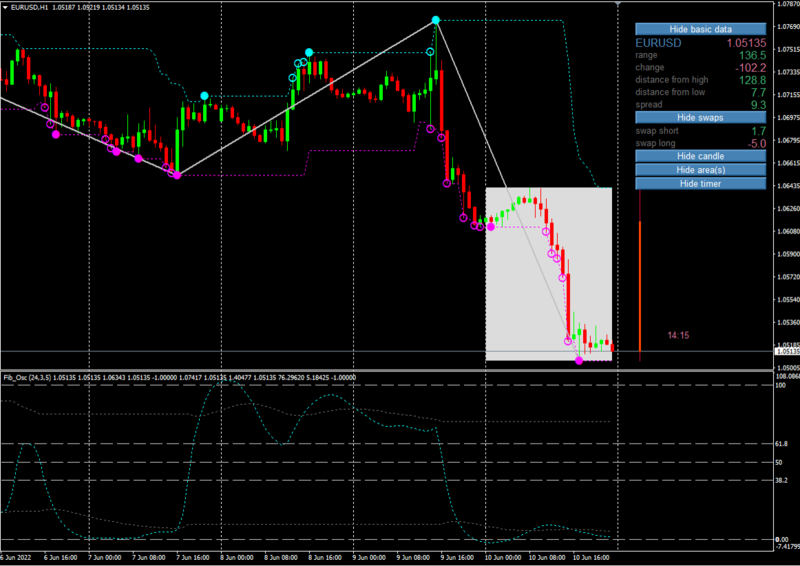
Task: Select the spread value 9.3
Action: pyautogui.click(x=758, y=105)
